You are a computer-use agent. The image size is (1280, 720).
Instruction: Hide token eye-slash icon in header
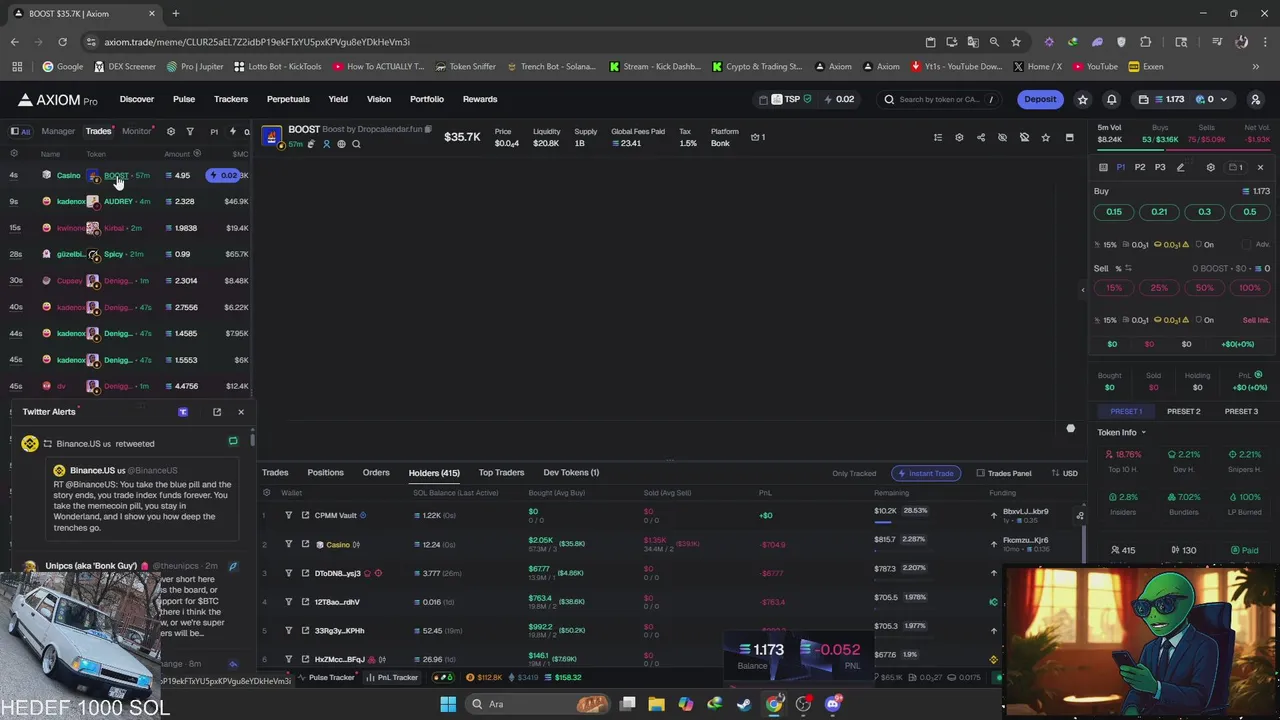pos(1003,137)
